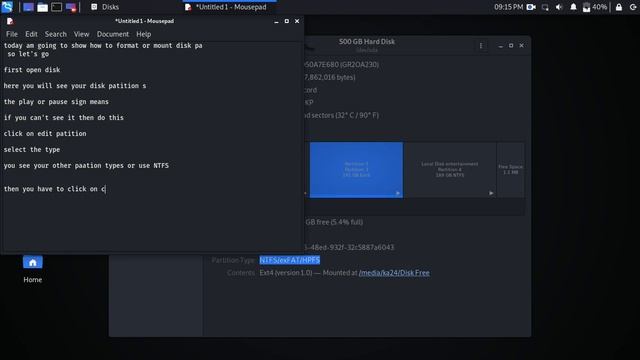
Task: Open the /media/ka24/Disk Free mount link
Action: click(x=394, y=273)
